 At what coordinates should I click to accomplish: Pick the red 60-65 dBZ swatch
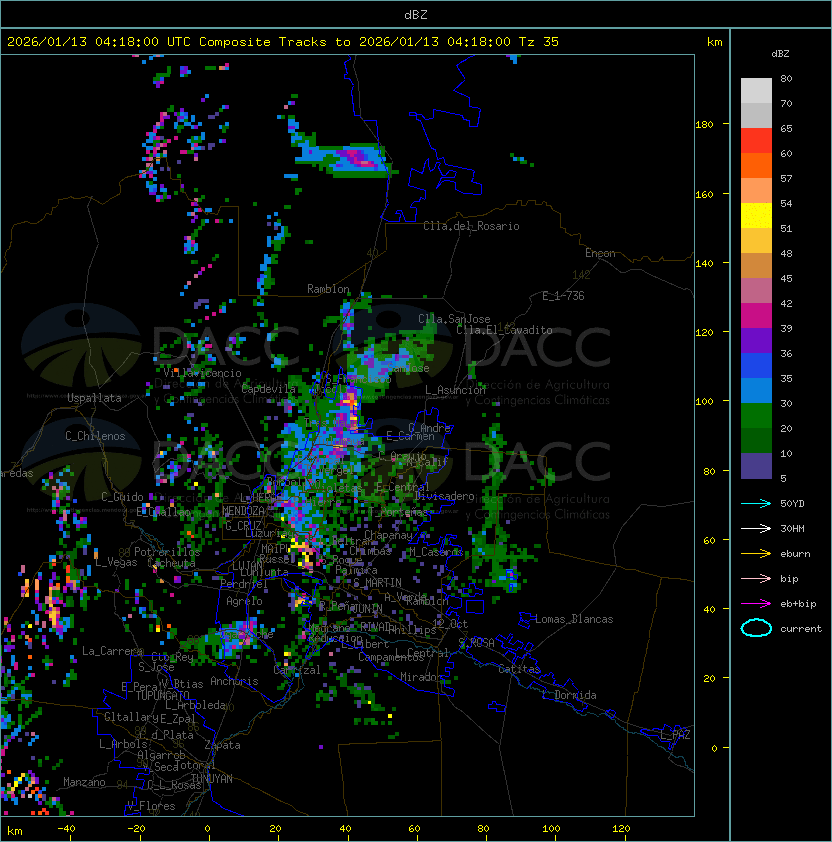tap(756, 141)
